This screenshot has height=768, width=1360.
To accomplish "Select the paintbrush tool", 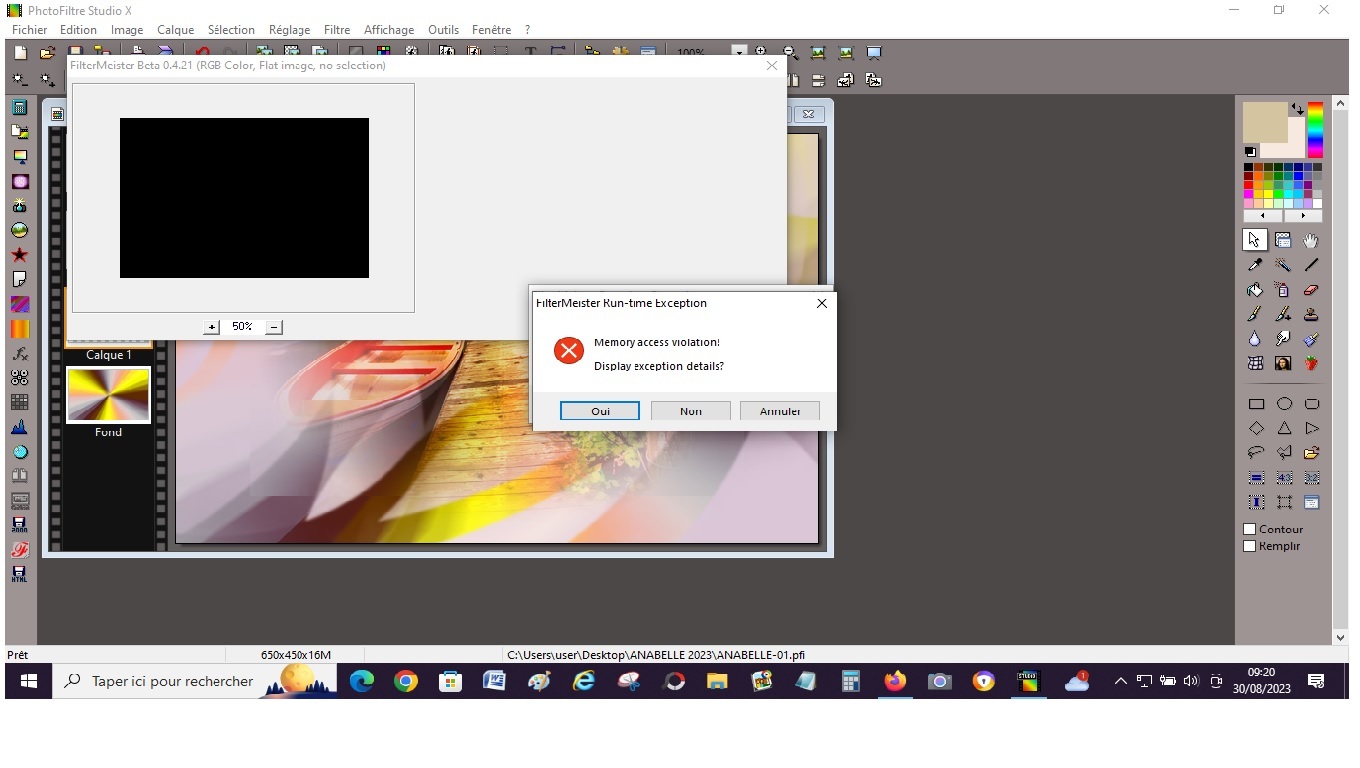I will [x=1255, y=314].
